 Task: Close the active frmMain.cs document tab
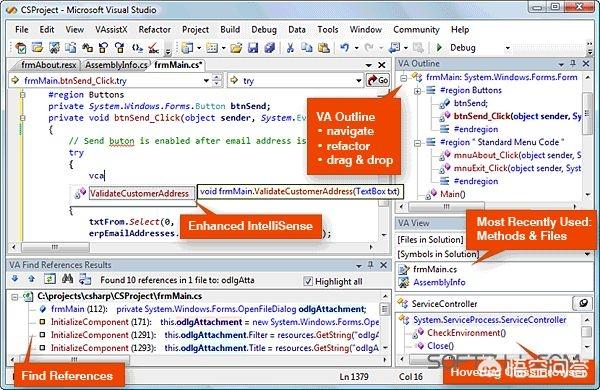coord(382,65)
